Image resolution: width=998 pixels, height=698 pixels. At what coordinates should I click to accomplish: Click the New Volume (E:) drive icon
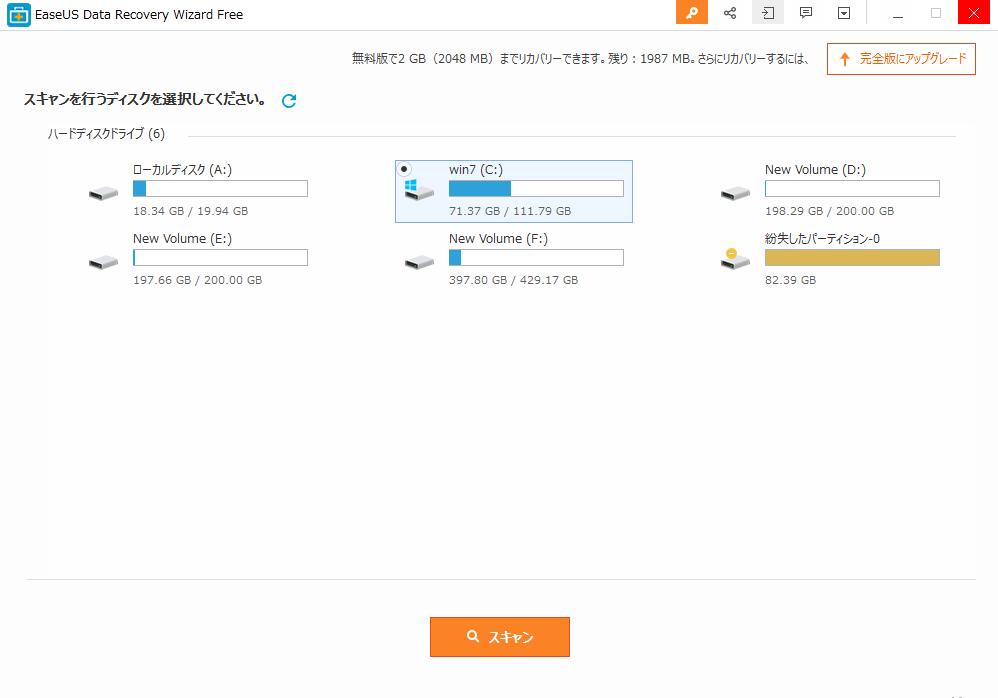click(x=103, y=262)
